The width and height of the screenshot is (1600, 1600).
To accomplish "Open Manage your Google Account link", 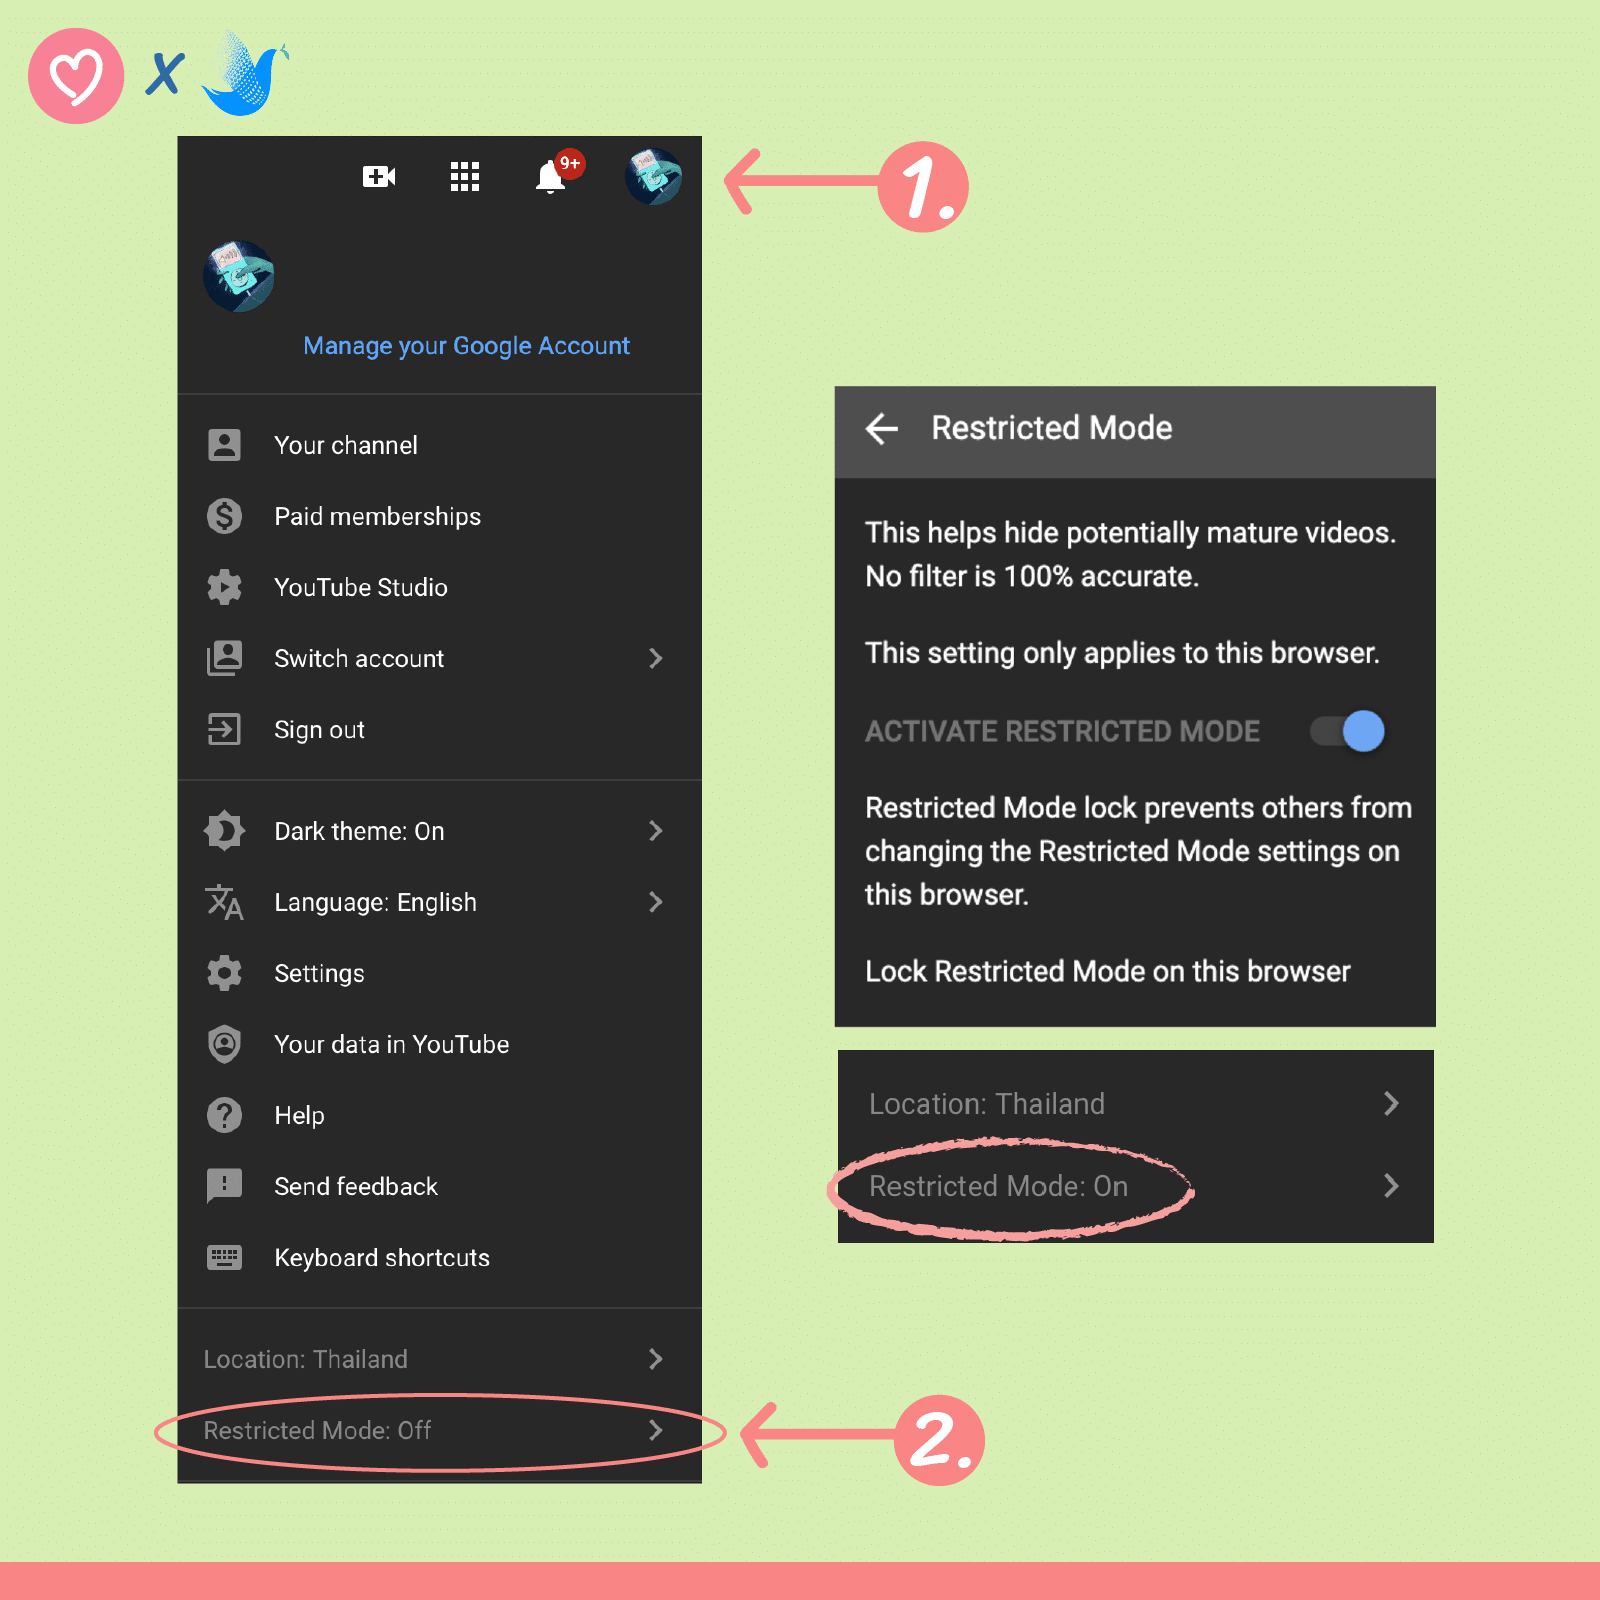I will click(466, 346).
